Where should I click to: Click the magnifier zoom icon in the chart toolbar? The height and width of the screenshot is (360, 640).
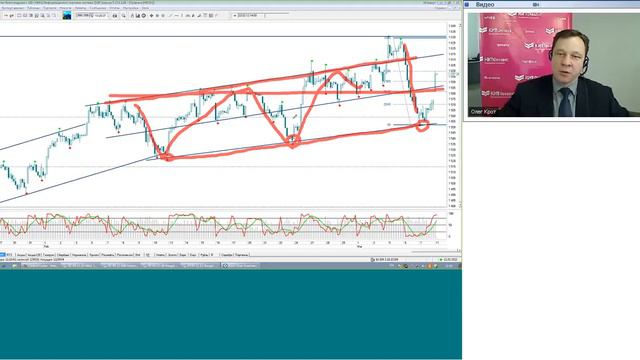pos(123,16)
